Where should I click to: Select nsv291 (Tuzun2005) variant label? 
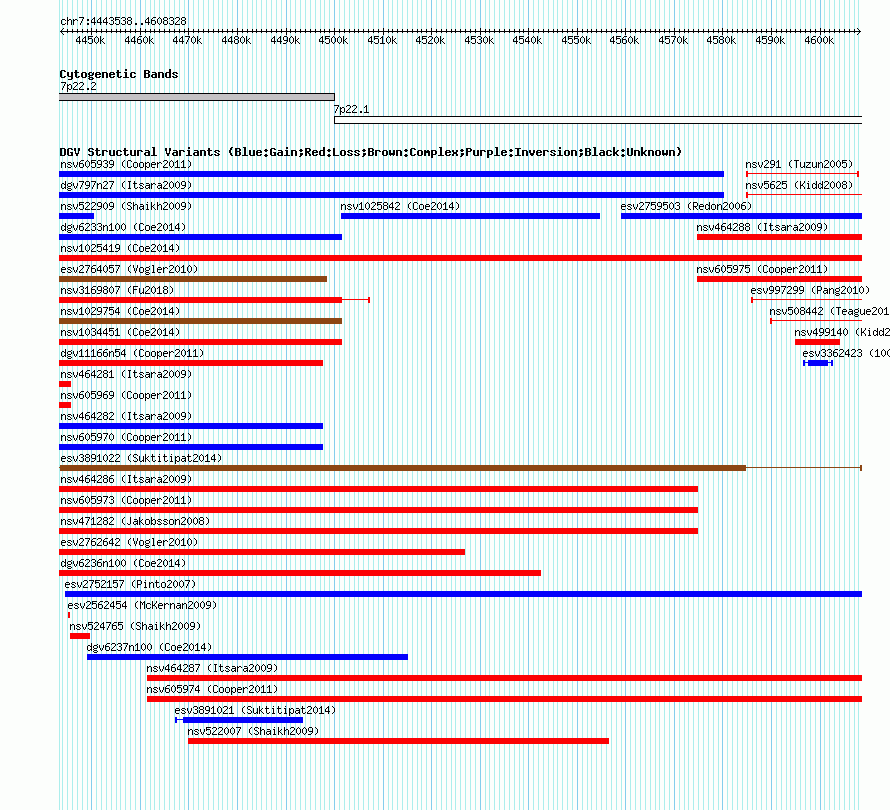[x=799, y=164]
